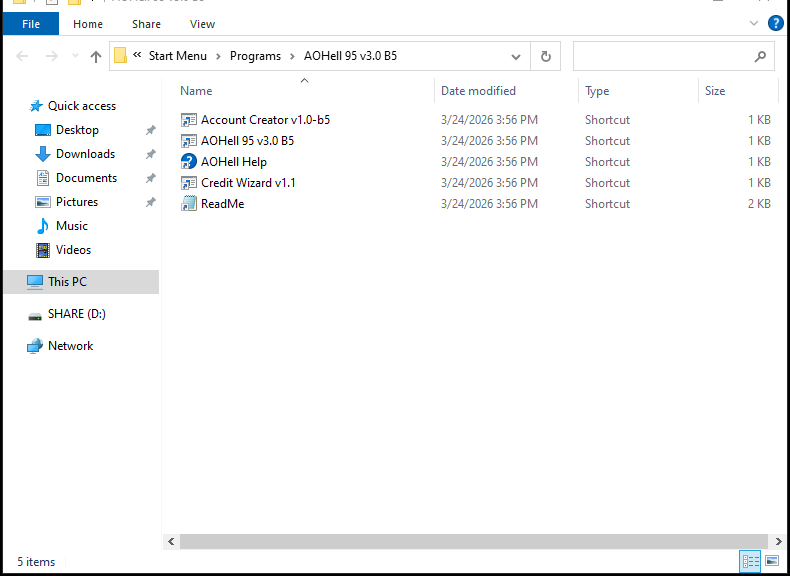The height and width of the screenshot is (576, 790).
Task: Open Desktop in navigation pane
Action: [77, 130]
